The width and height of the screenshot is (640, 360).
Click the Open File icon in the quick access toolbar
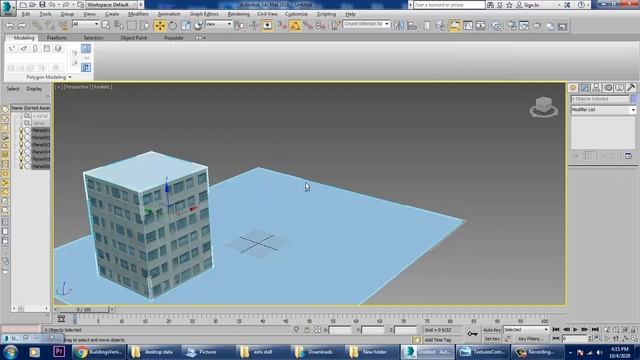[x=33, y=4]
